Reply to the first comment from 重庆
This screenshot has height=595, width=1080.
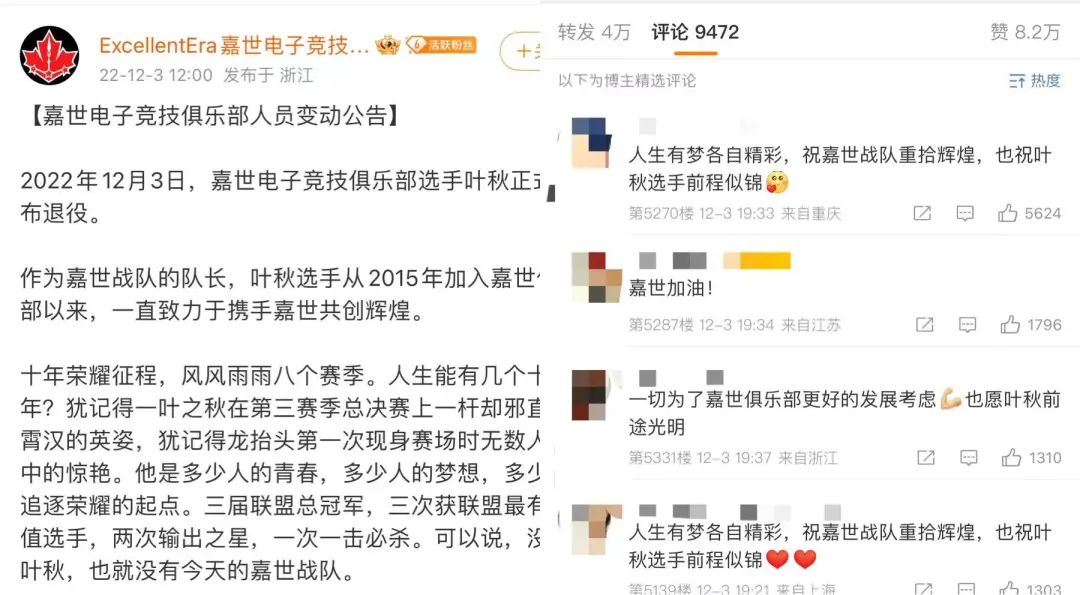click(965, 213)
